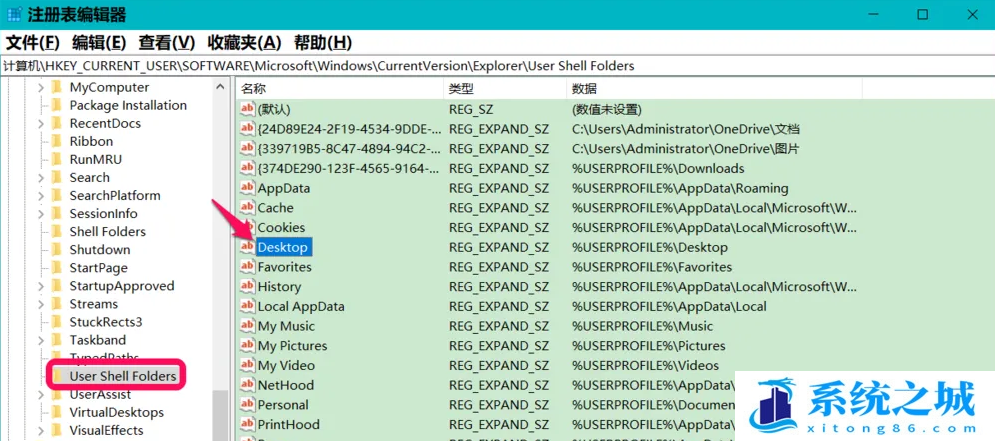Select the StuckRects3 key folder icon
The image size is (995, 441).
57,322
